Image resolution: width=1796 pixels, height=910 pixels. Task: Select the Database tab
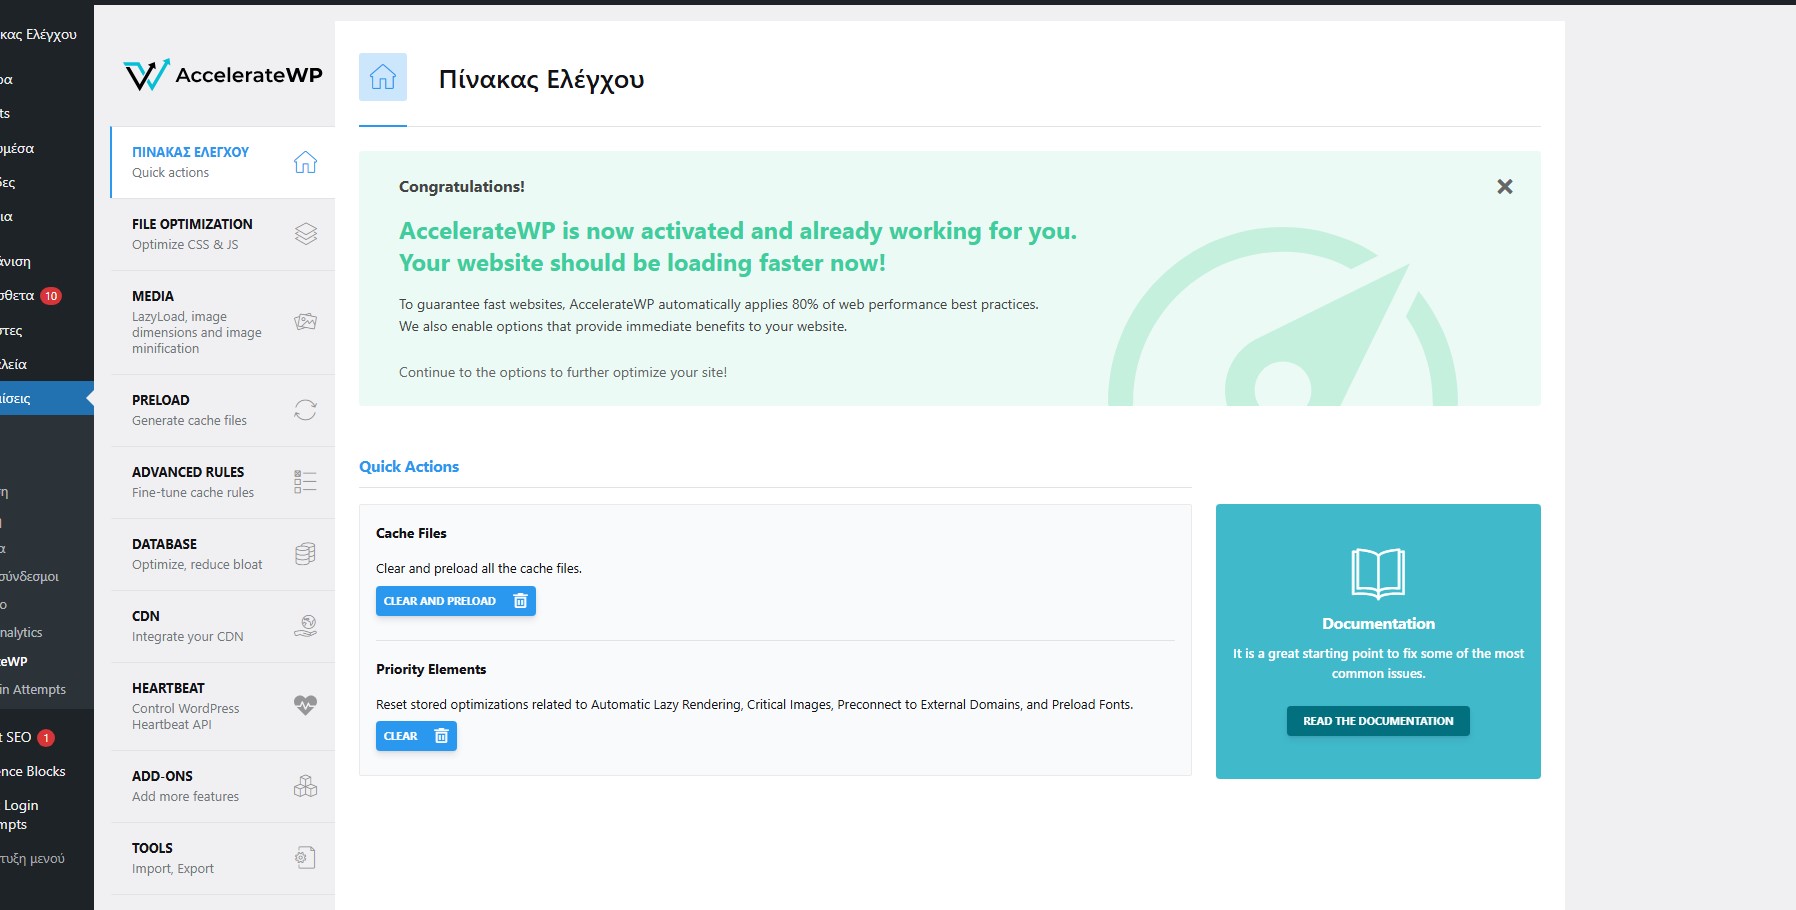click(x=222, y=554)
